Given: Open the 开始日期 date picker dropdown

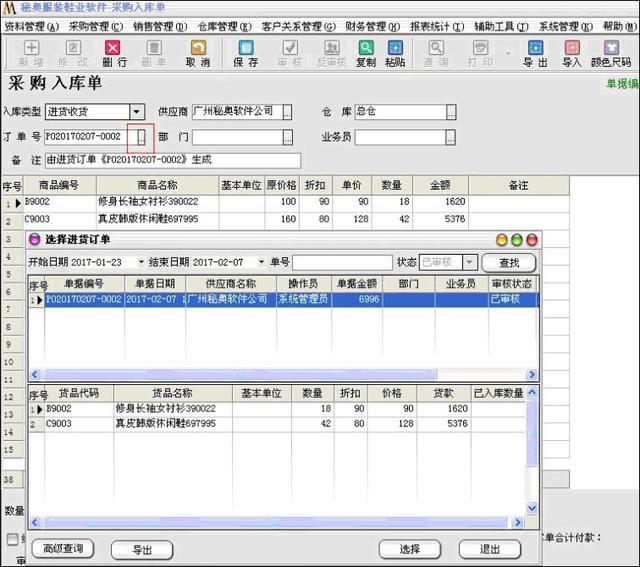Looking at the screenshot, I should tap(141, 262).
